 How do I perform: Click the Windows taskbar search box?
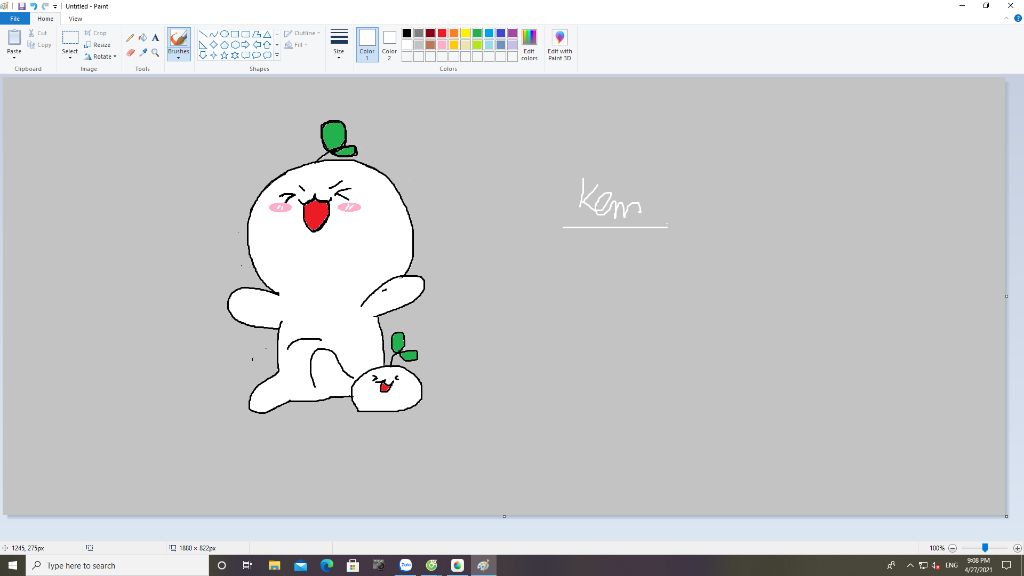118,566
